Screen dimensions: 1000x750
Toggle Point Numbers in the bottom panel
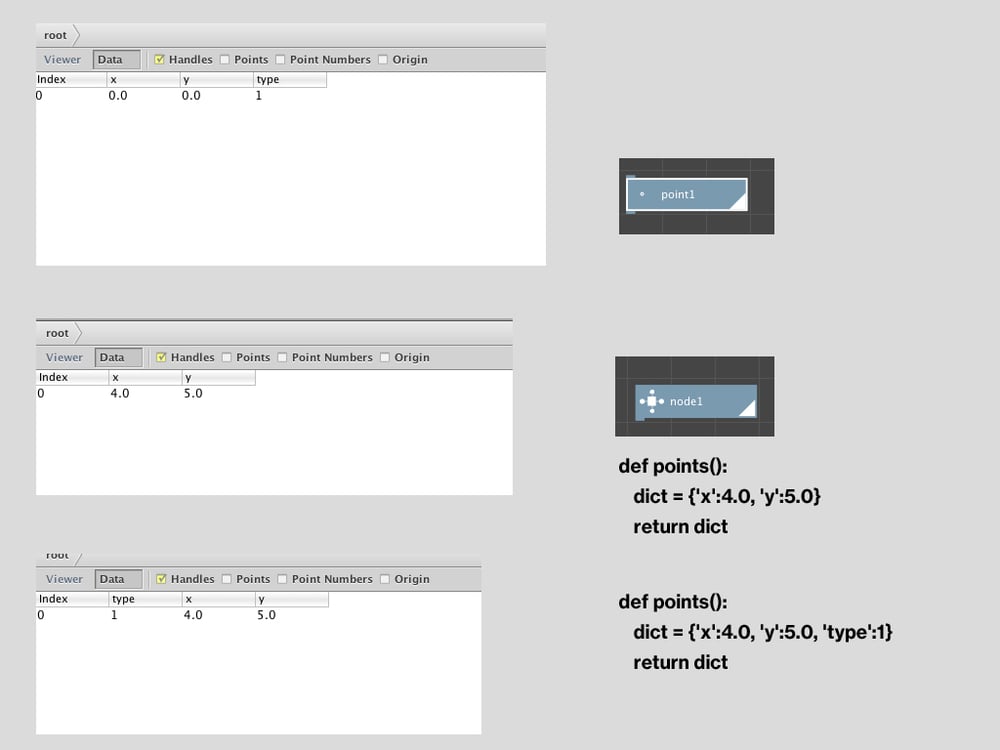[282, 579]
